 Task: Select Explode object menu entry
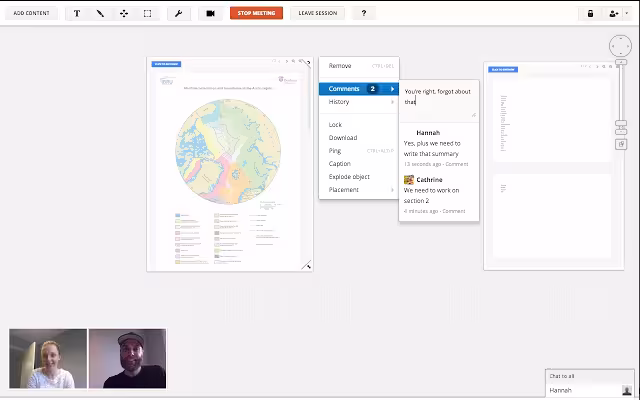tap(359, 177)
